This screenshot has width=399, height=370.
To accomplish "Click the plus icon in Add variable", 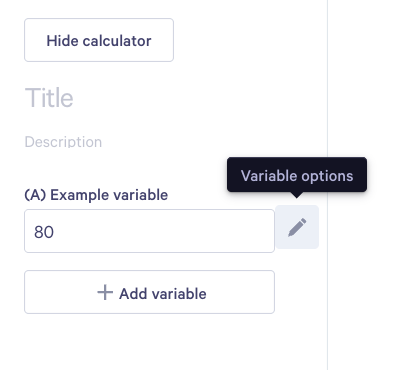I will [x=105, y=293].
